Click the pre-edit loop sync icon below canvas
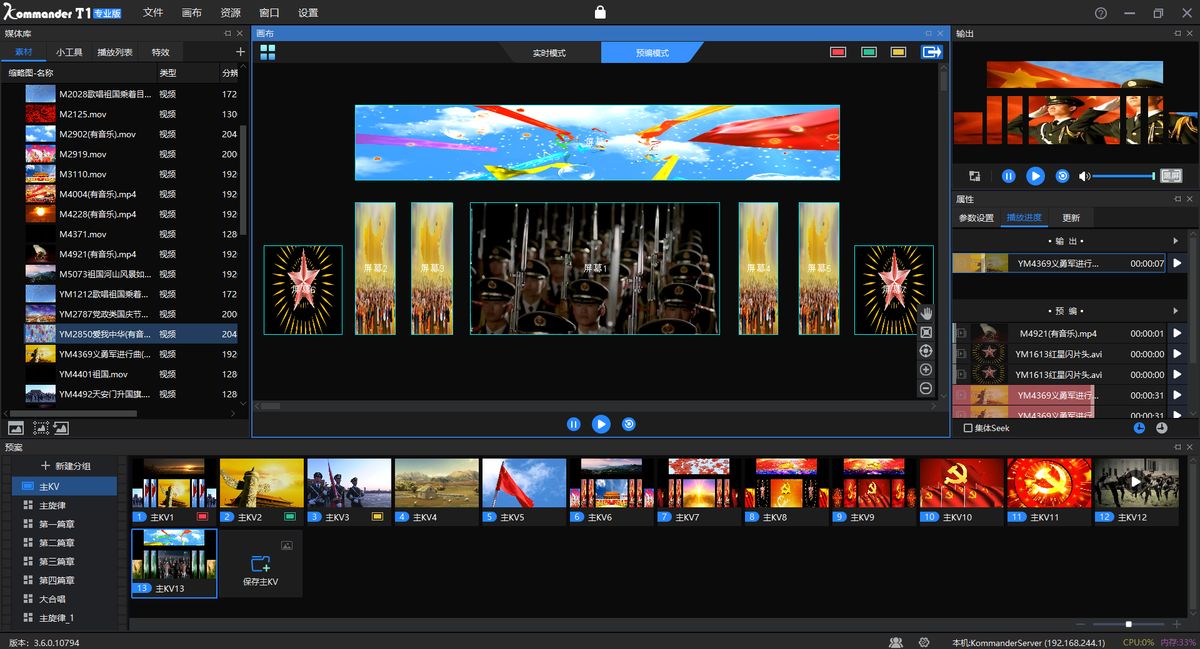Screen dimensions: 1200x649 pyautogui.click(x=627, y=424)
